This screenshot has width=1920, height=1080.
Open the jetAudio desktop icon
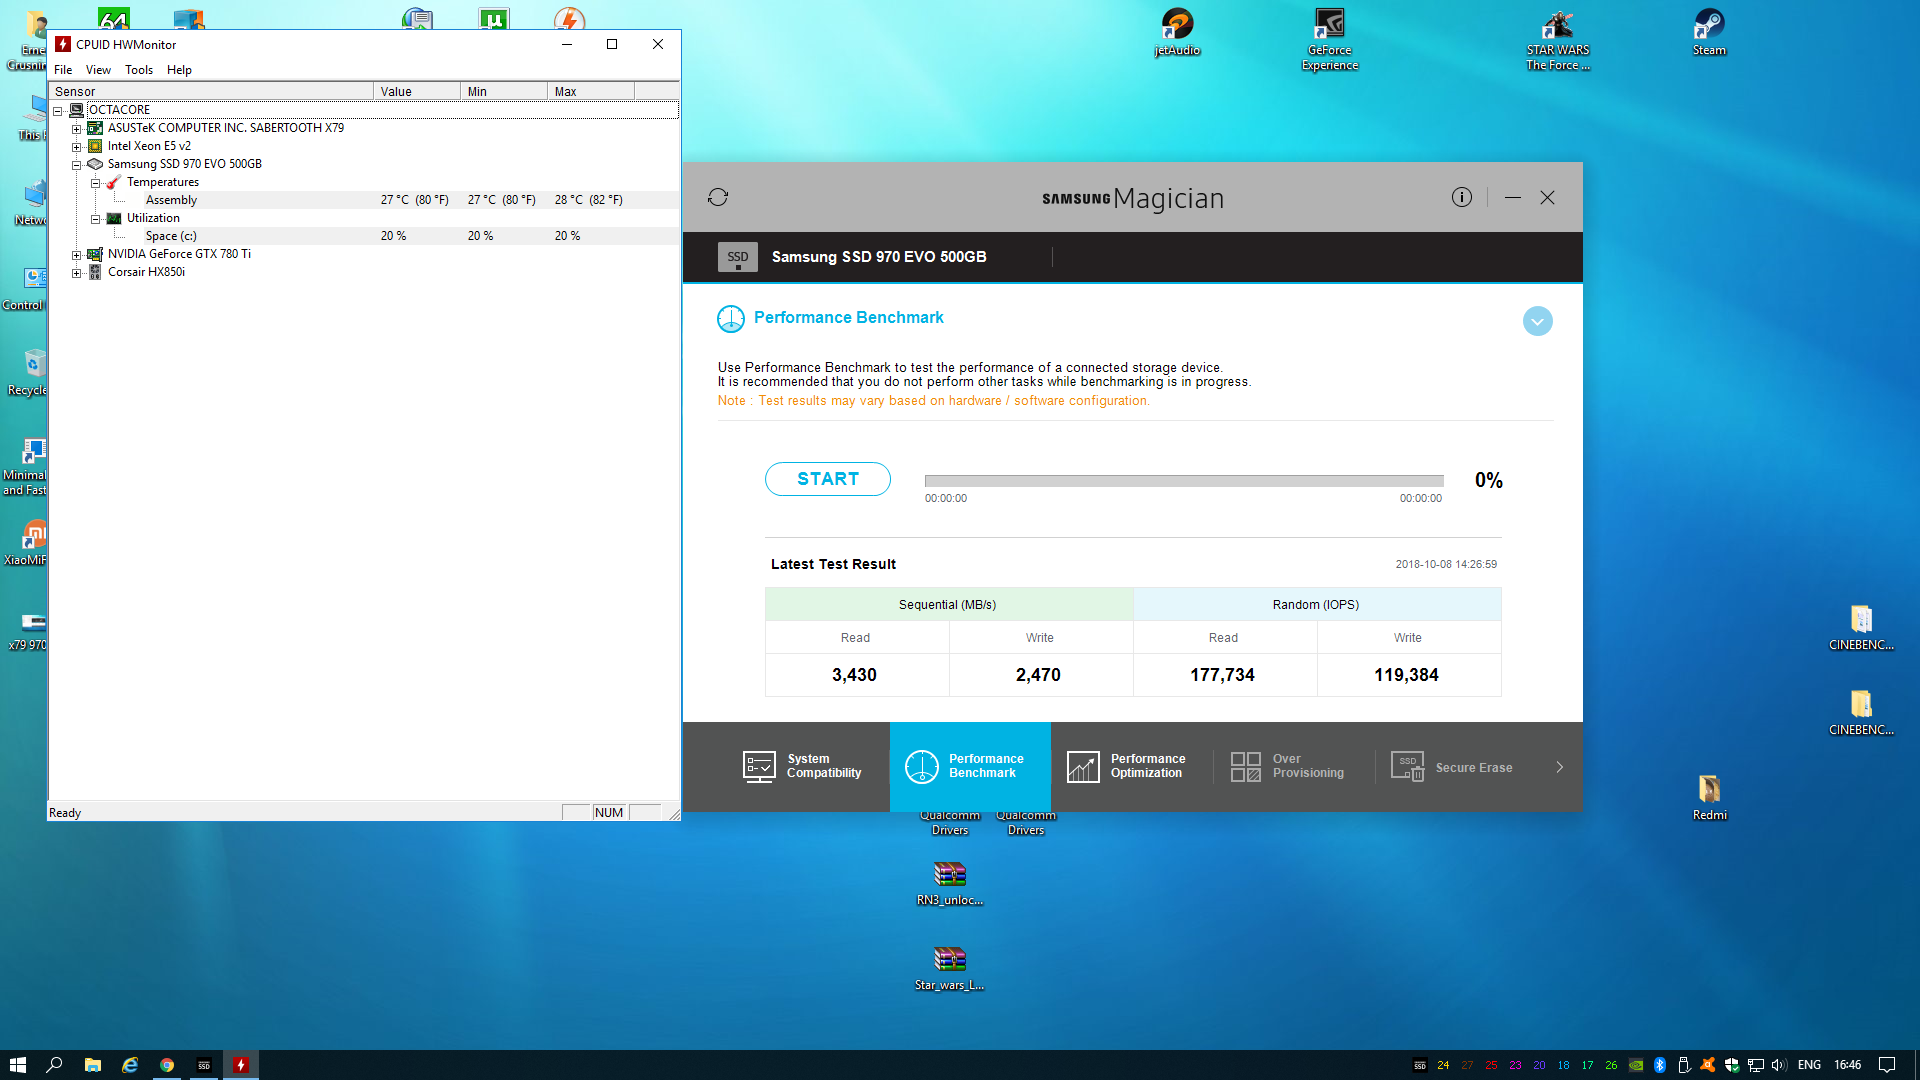pyautogui.click(x=1177, y=32)
